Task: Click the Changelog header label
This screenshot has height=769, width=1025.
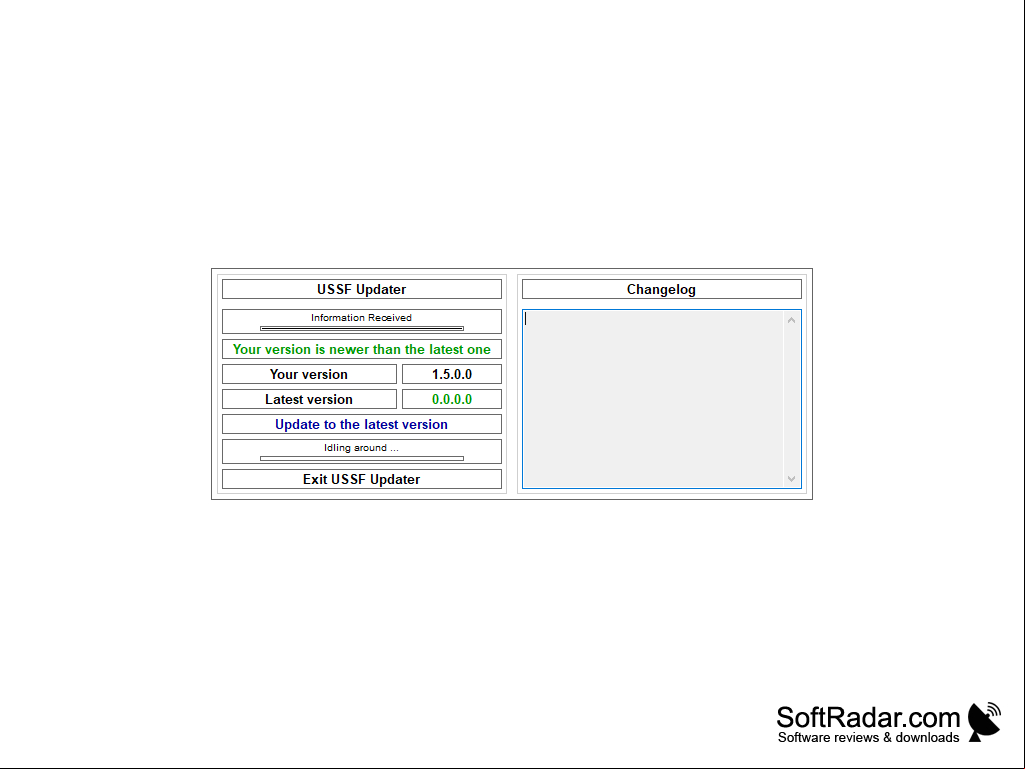Action: click(662, 289)
